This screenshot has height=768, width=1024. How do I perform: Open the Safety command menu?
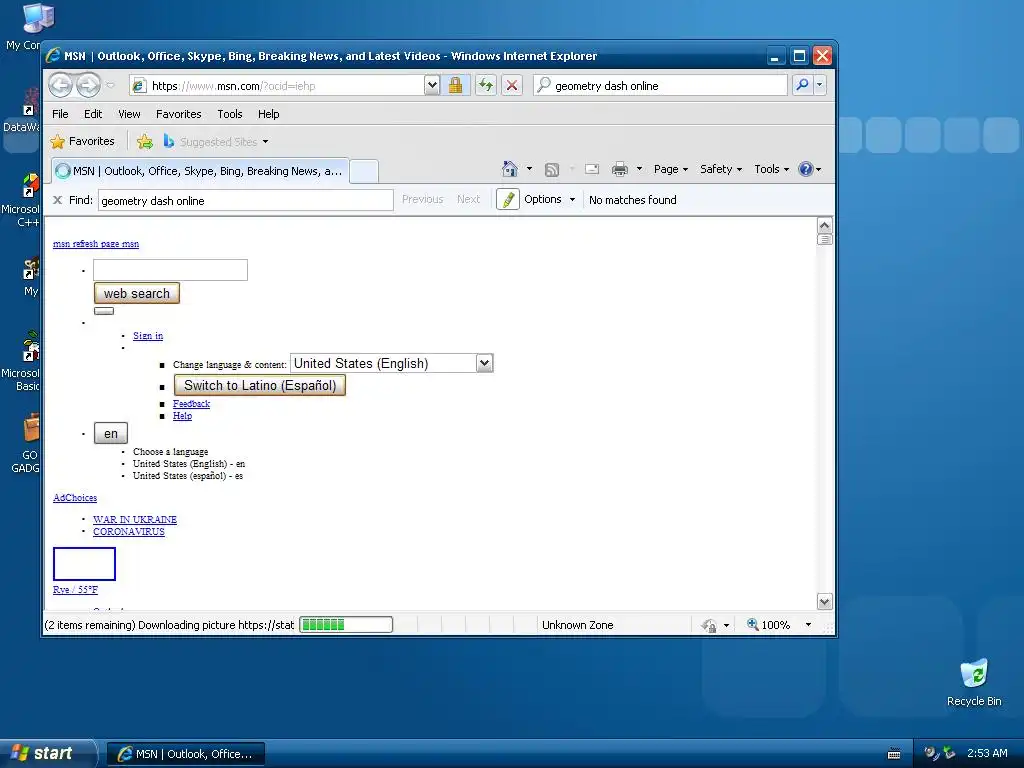721,169
